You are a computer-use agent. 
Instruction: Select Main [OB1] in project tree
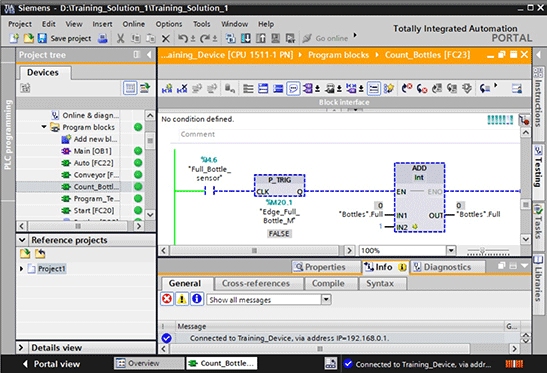92,151
